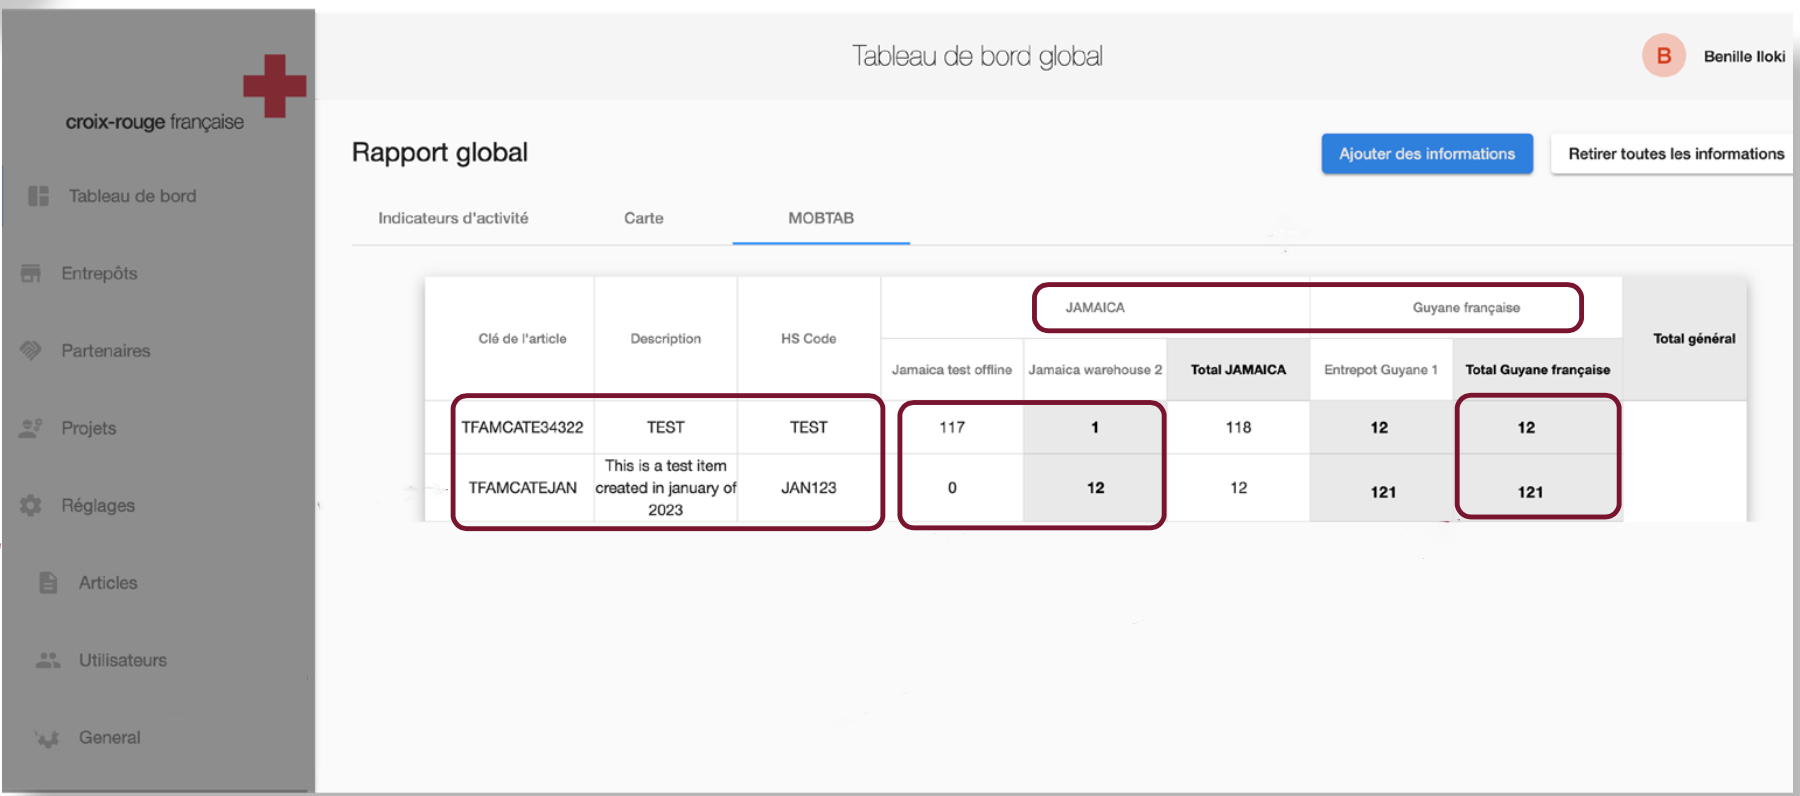The width and height of the screenshot is (1800, 796).
Task: Select the MOBTAB tab
Action: pos(820,218)
